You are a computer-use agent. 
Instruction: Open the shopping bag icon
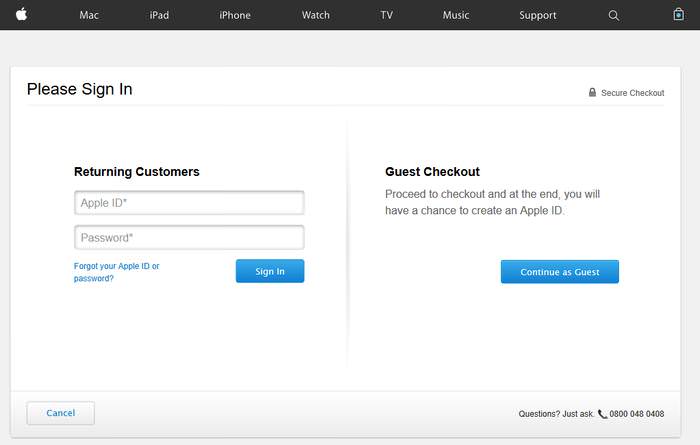pos(678,14)
